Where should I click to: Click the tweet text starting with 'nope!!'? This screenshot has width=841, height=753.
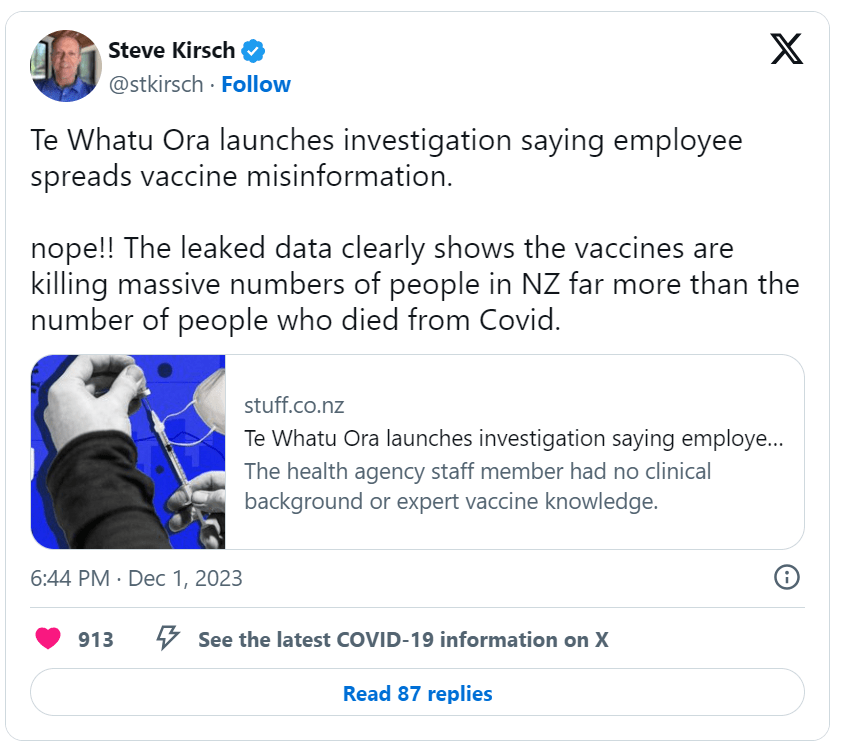point(414,284)
